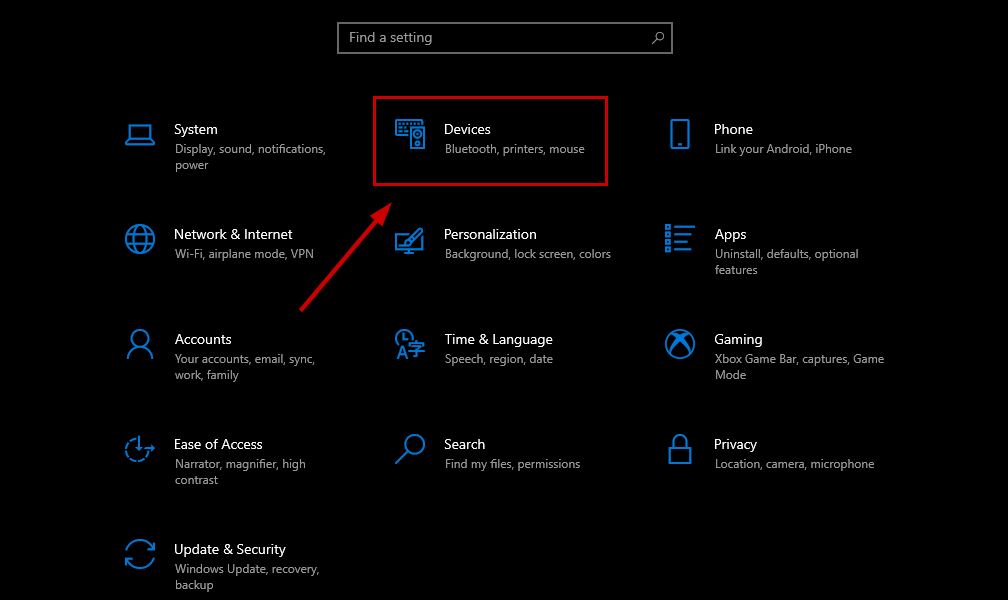
Task: Open the Accounts person icon
Action: (x=139, y=344)
